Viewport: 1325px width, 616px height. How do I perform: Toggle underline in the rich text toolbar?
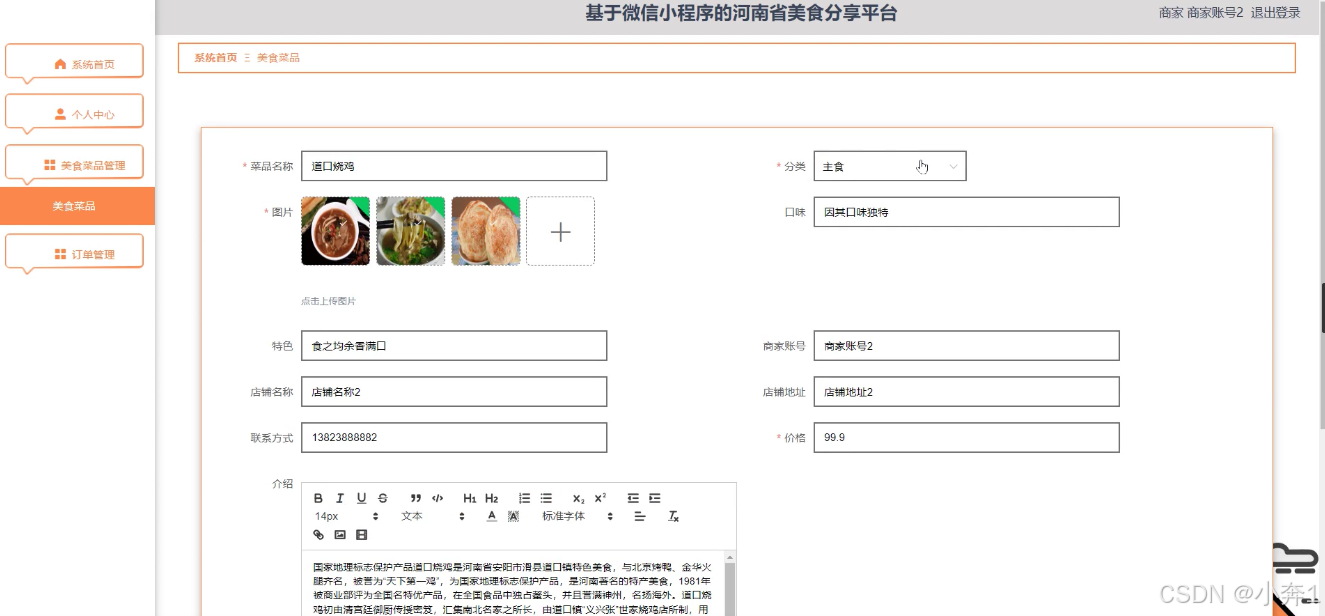361,498
